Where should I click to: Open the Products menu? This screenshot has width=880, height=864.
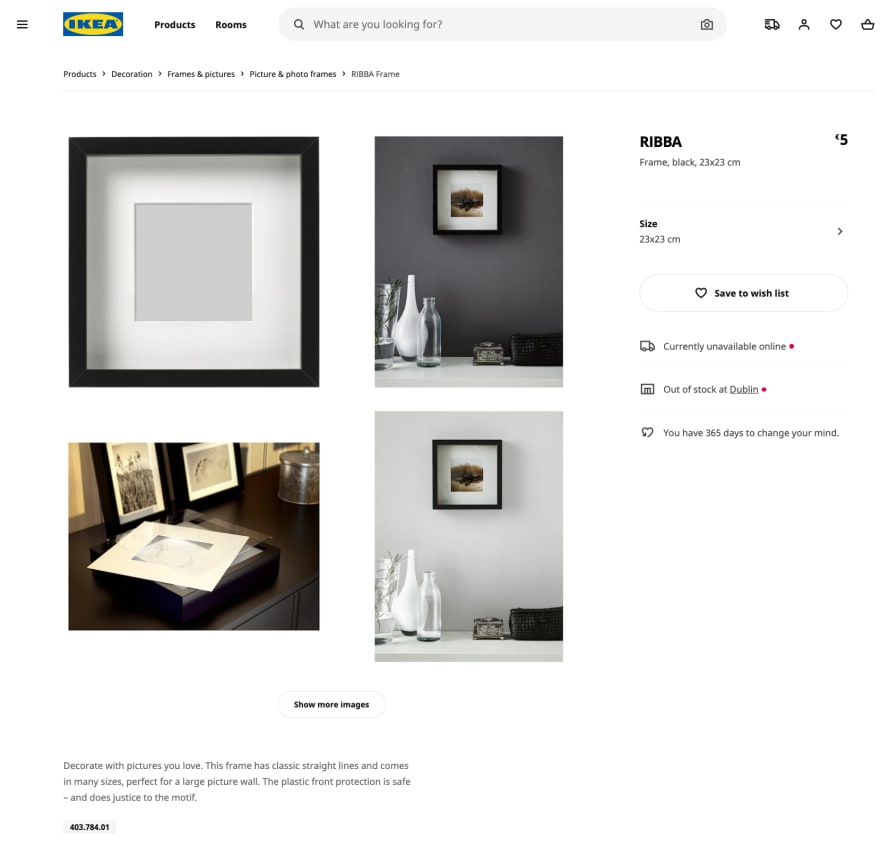(x=175, y=25)
